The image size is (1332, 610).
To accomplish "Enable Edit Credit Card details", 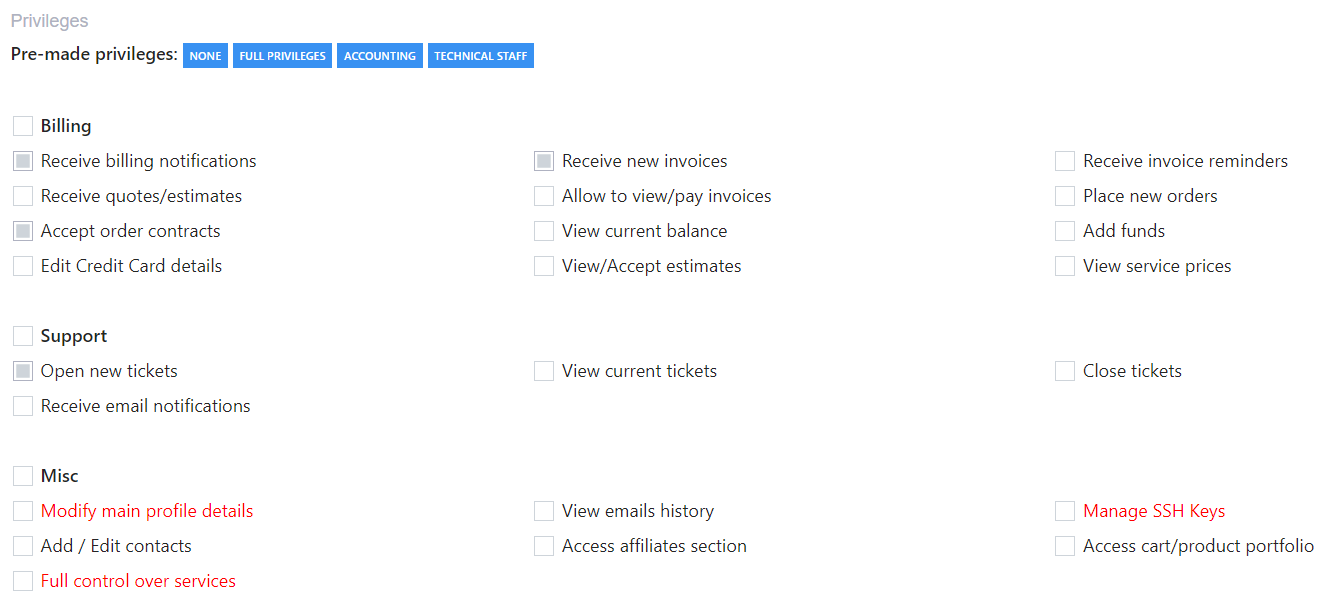I will tap(23, 266).
